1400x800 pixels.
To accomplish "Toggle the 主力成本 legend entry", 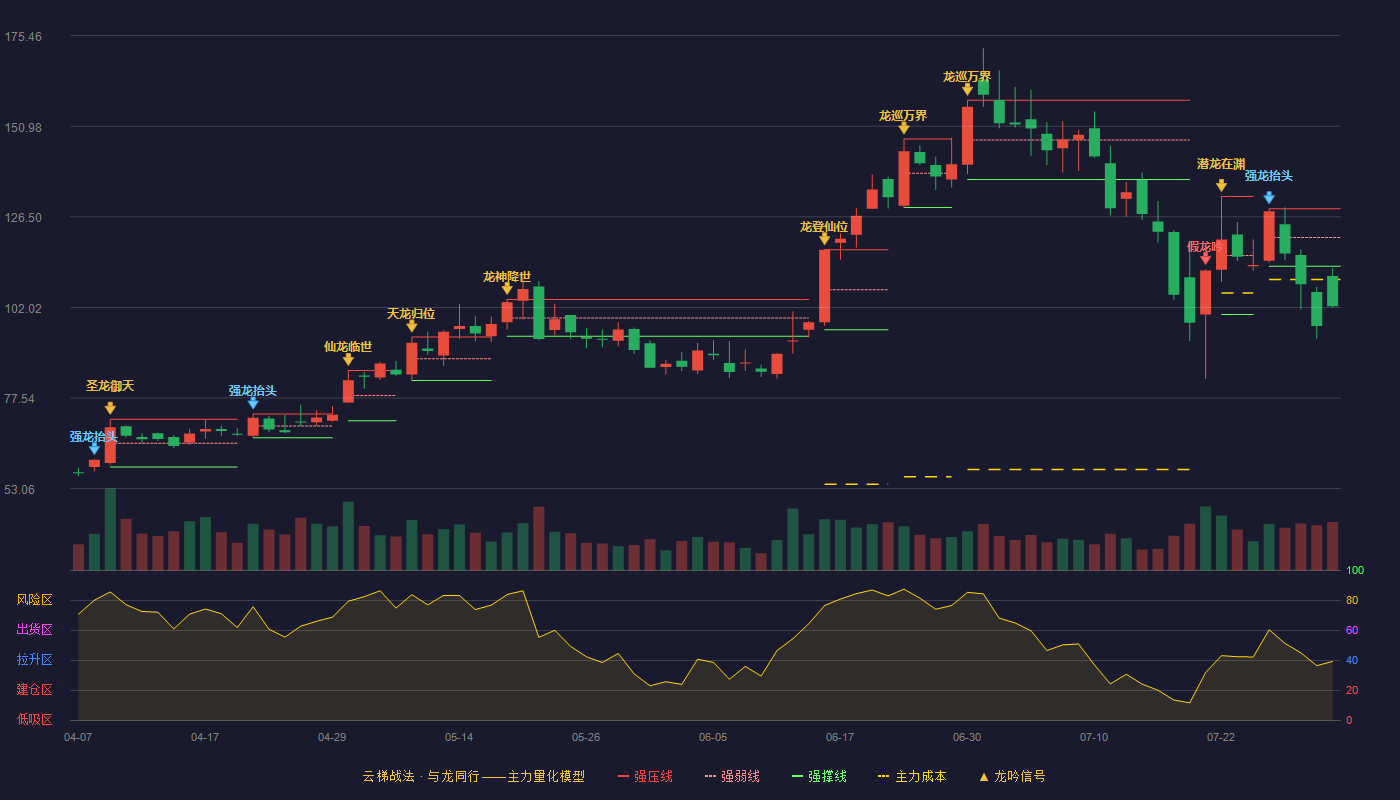I will click(x=912, y=776).
